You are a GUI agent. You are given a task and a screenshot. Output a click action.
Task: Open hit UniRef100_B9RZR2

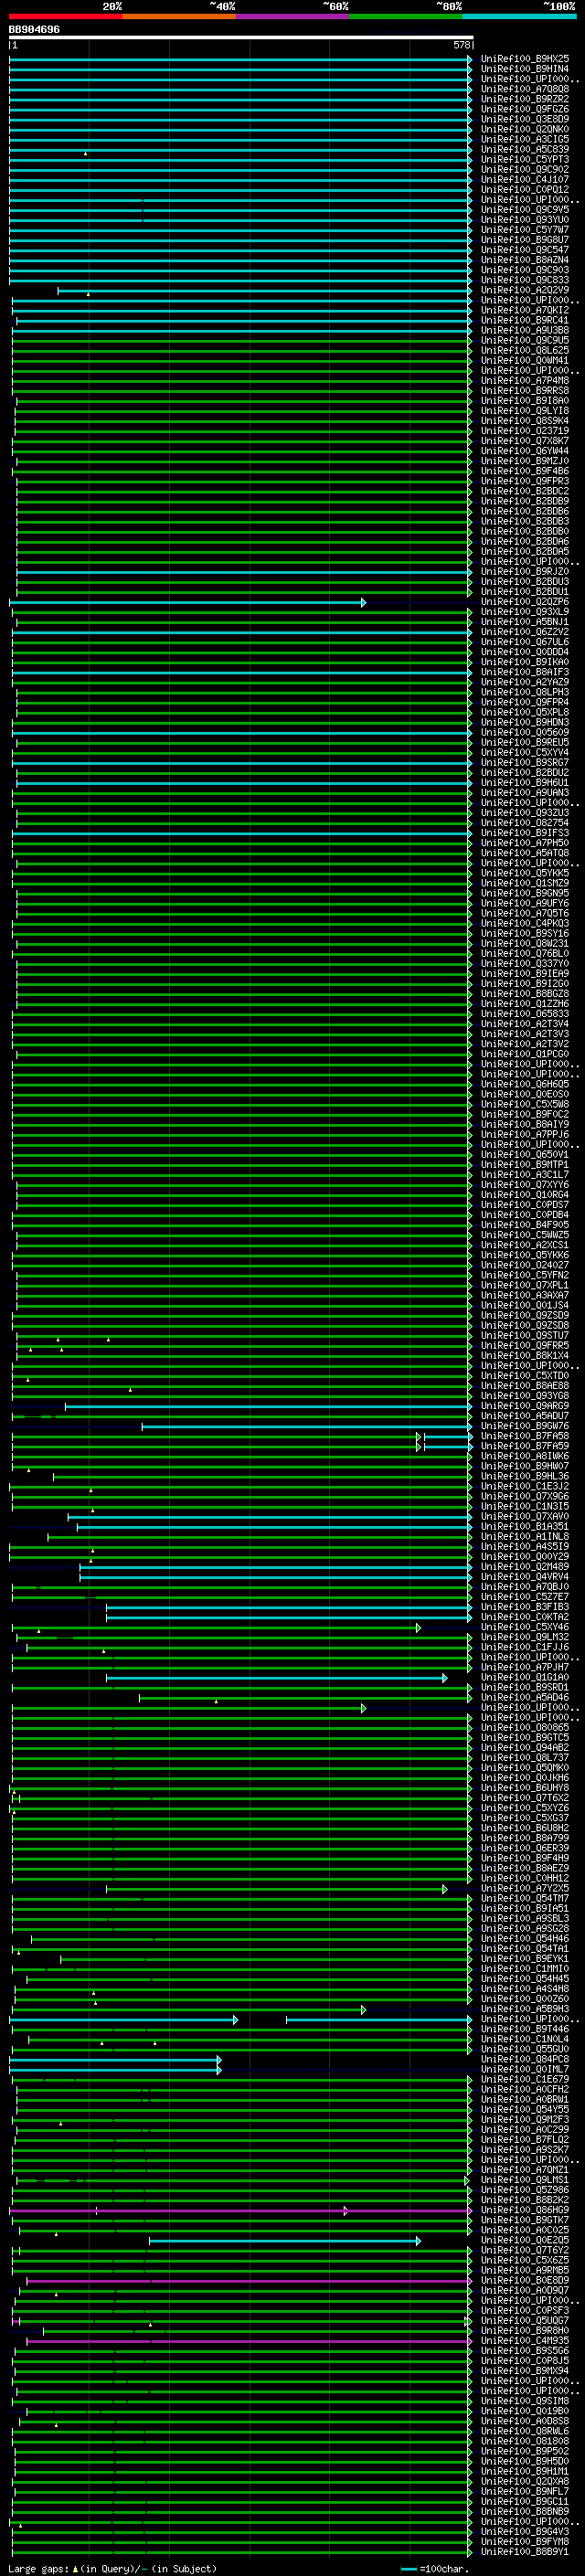pos(525,99)
